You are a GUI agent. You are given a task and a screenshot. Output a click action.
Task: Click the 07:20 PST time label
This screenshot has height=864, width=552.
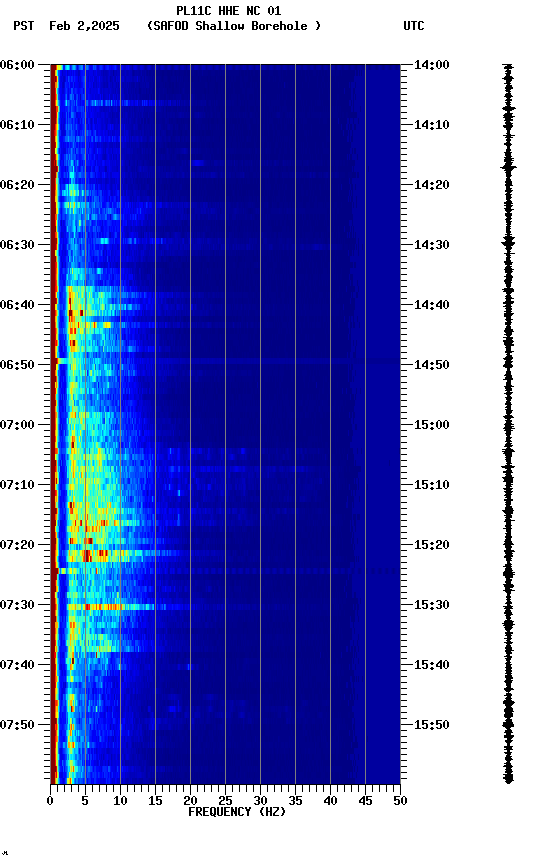[x=17, y=545]
